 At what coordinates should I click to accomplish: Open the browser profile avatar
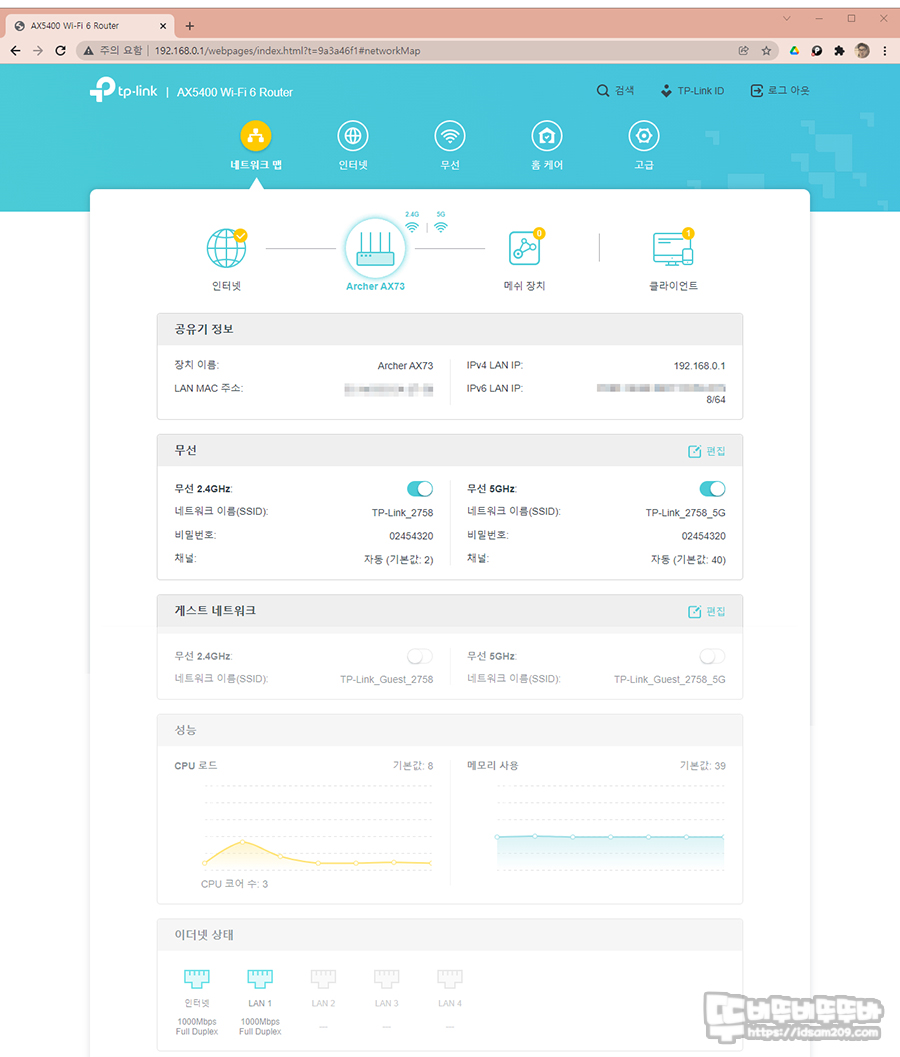[862, 51]
